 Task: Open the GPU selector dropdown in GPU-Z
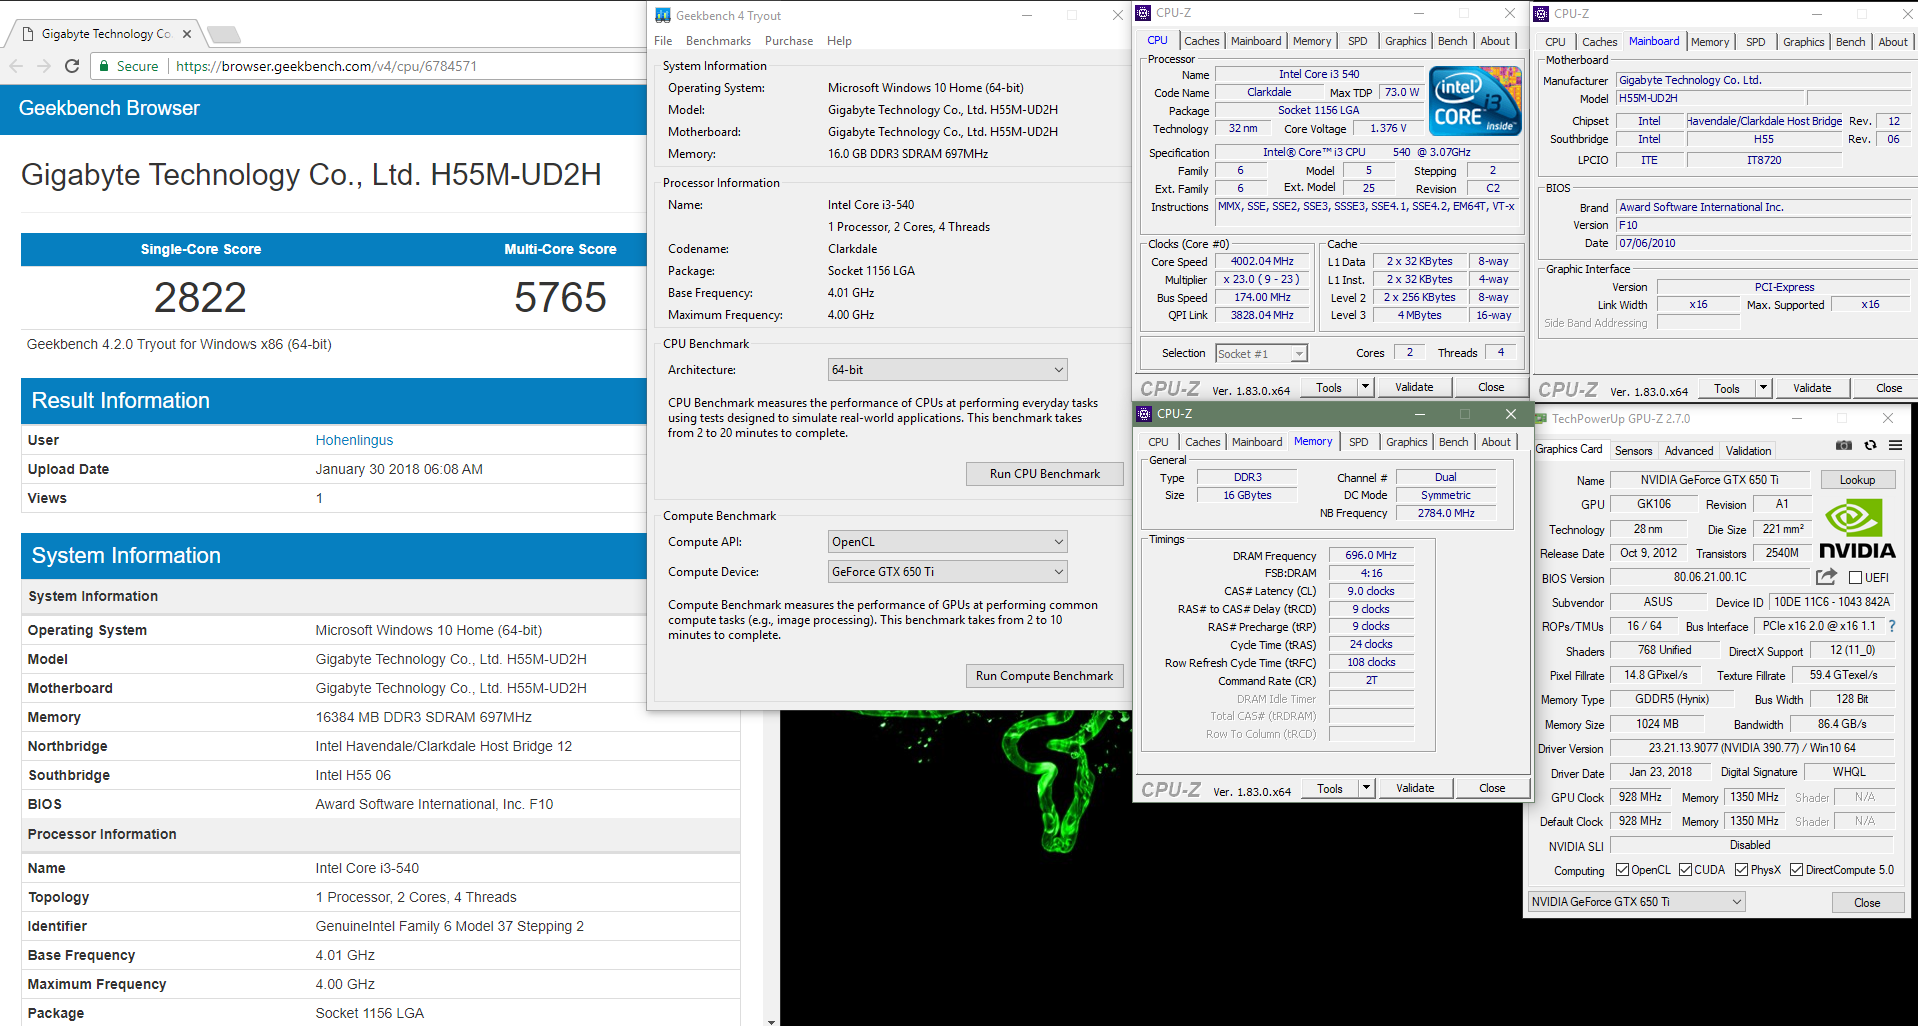1636,902
